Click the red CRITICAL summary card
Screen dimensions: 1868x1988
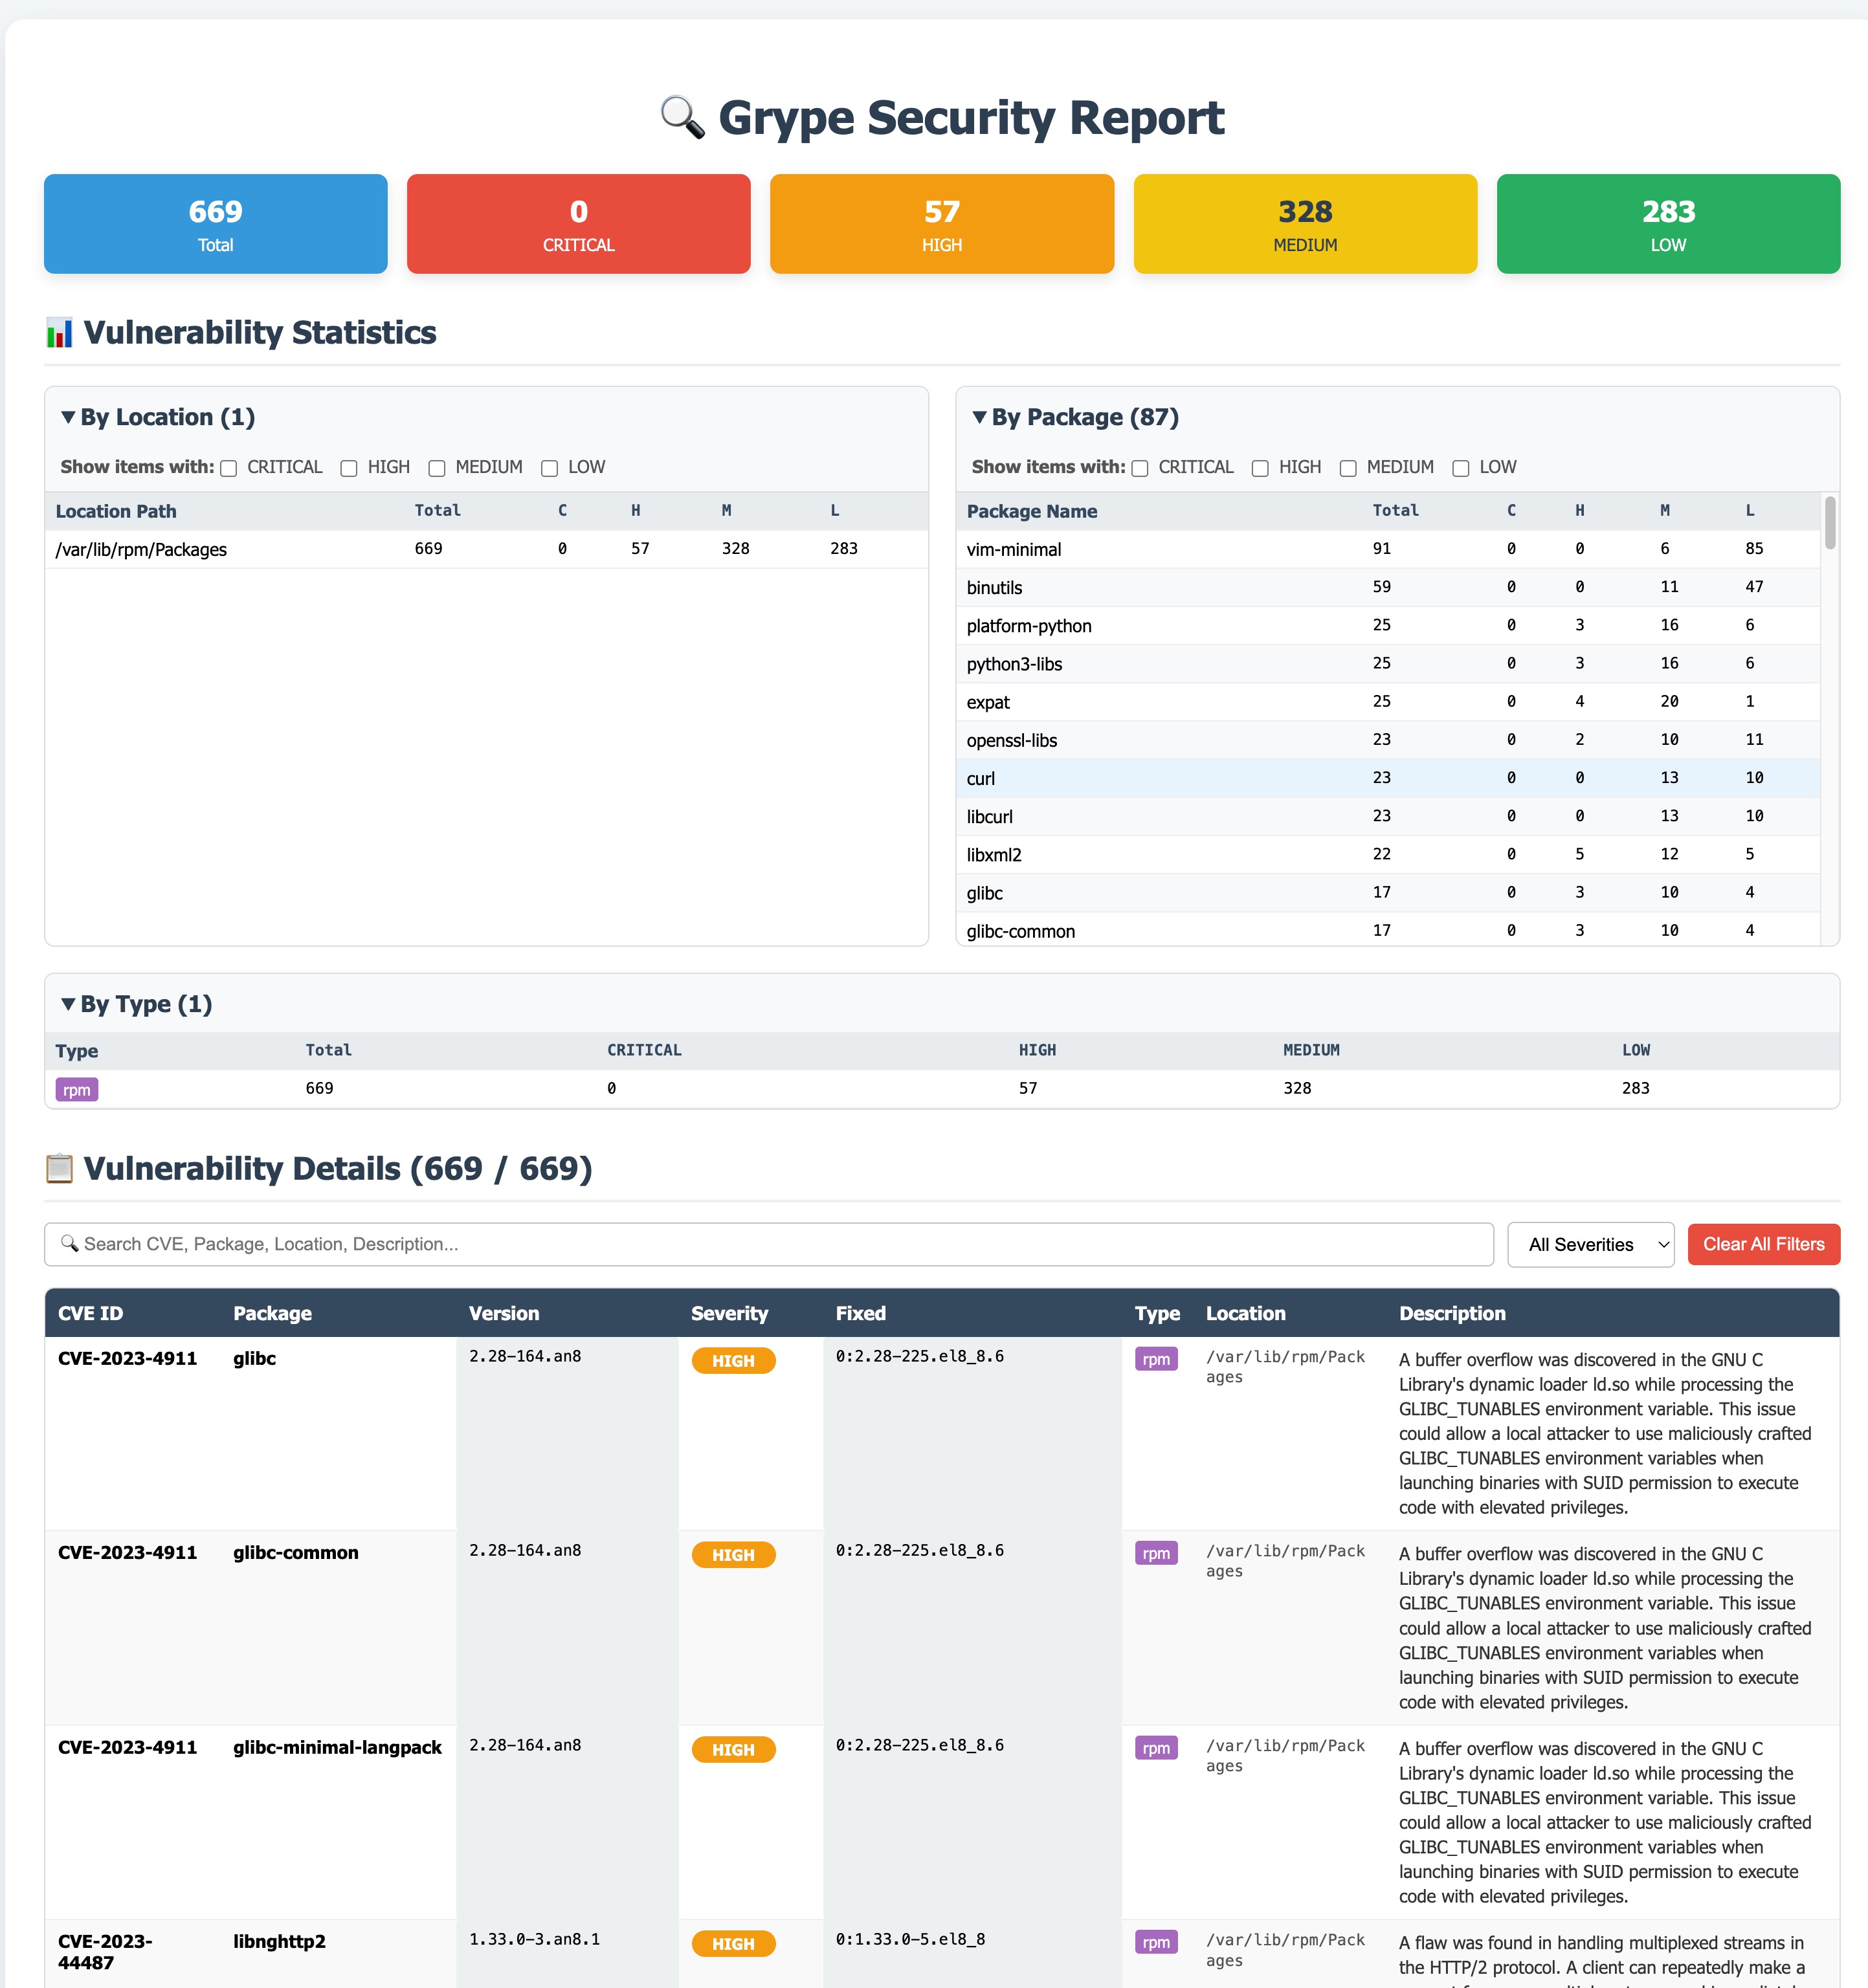(578, 224)
